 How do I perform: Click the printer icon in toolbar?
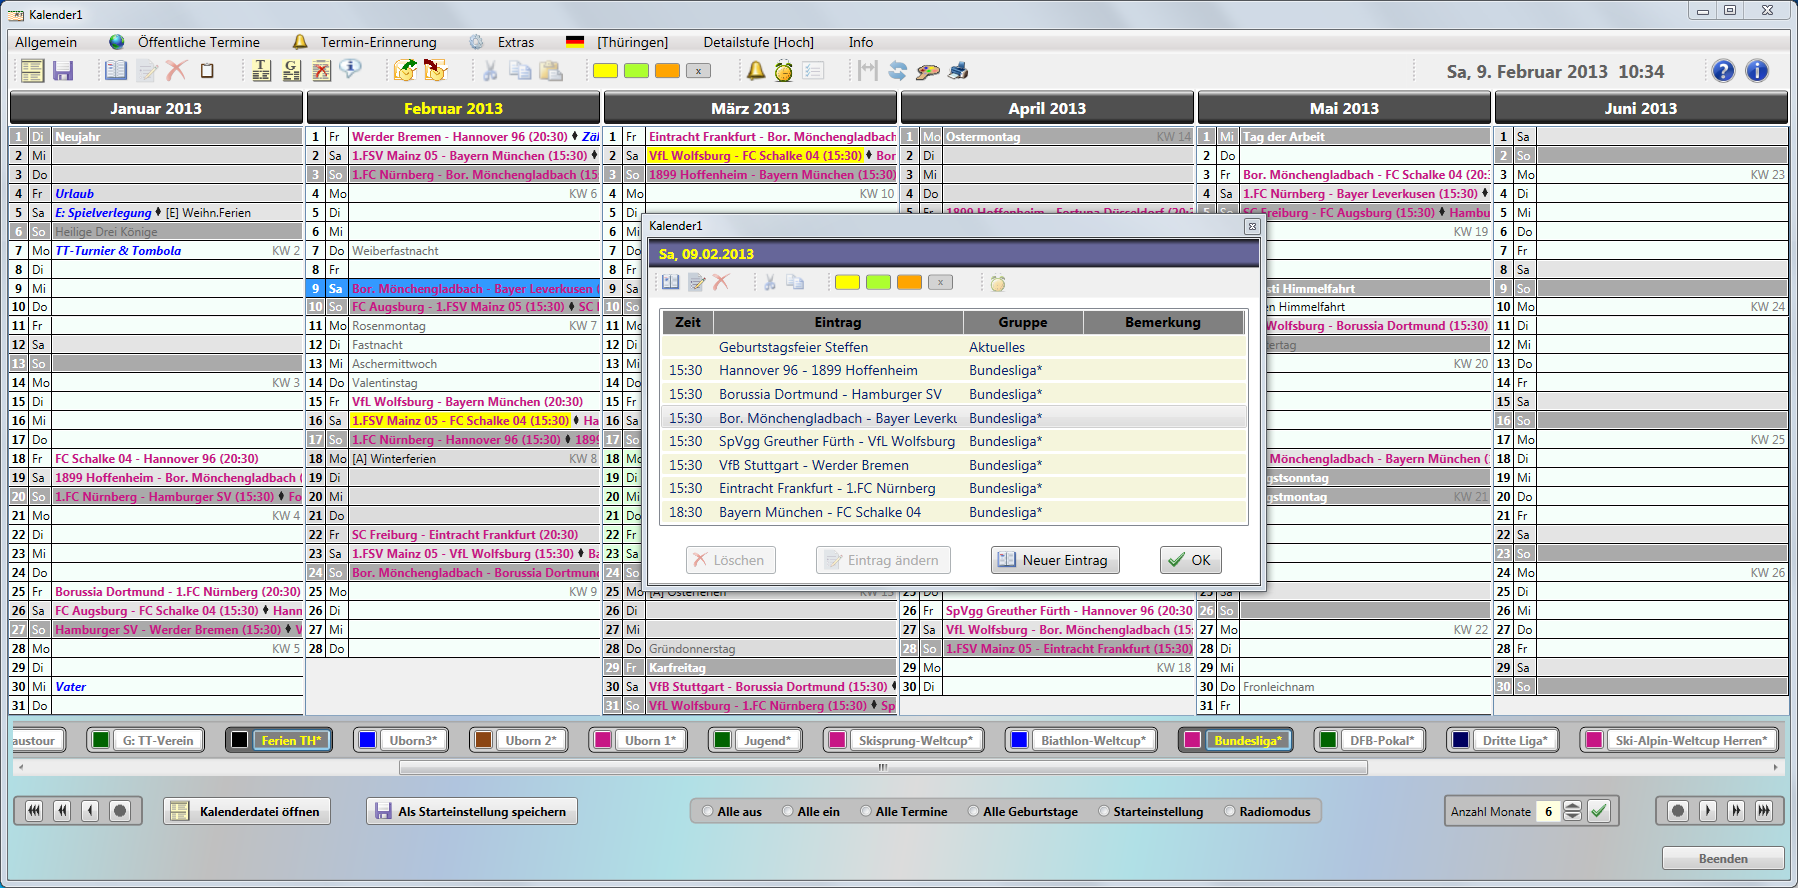pyautogui.click(x=958, y=71)
